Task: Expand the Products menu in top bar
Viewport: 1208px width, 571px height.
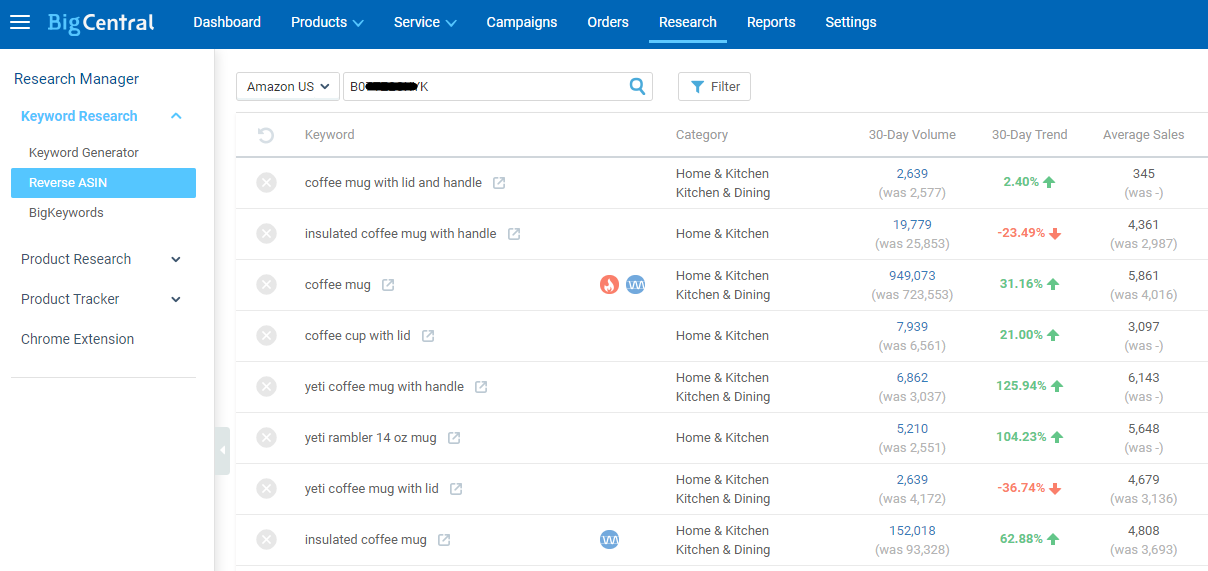Action: coord(327,22)
